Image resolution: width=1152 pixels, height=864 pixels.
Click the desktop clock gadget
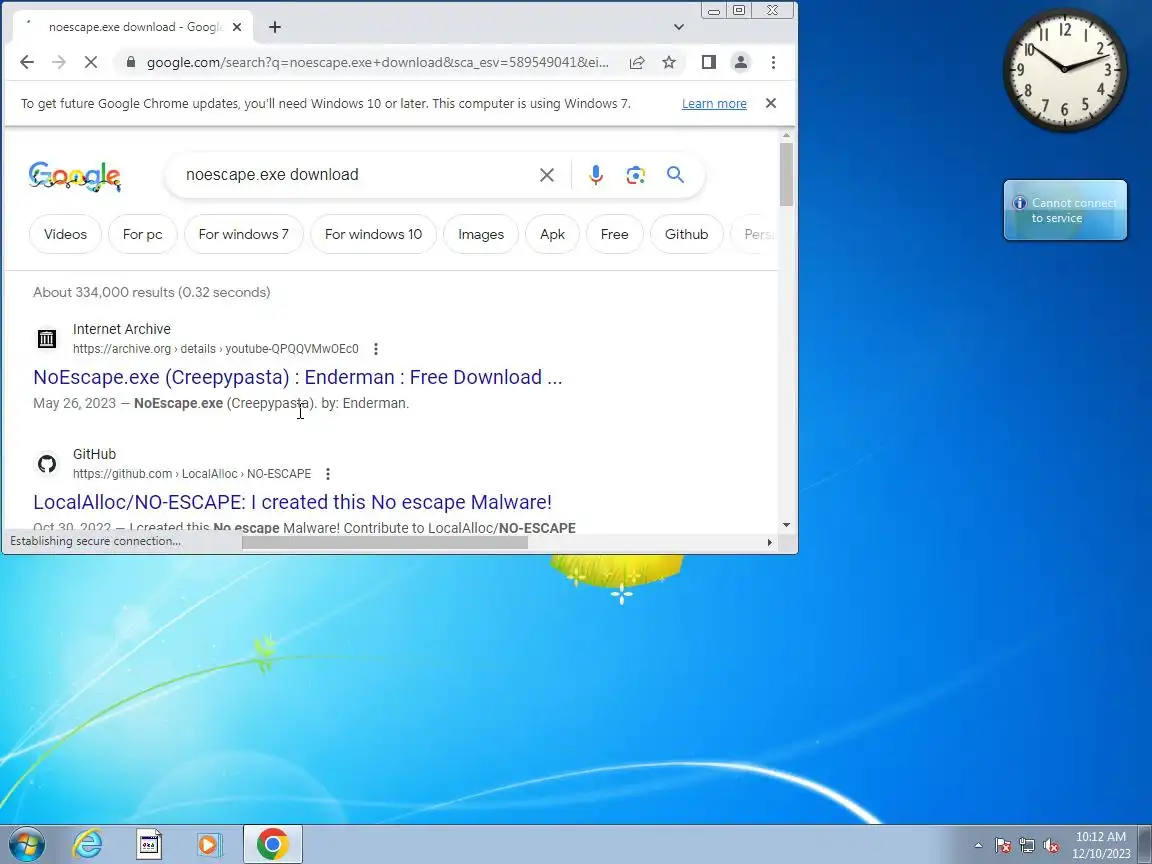point(1065,70)
